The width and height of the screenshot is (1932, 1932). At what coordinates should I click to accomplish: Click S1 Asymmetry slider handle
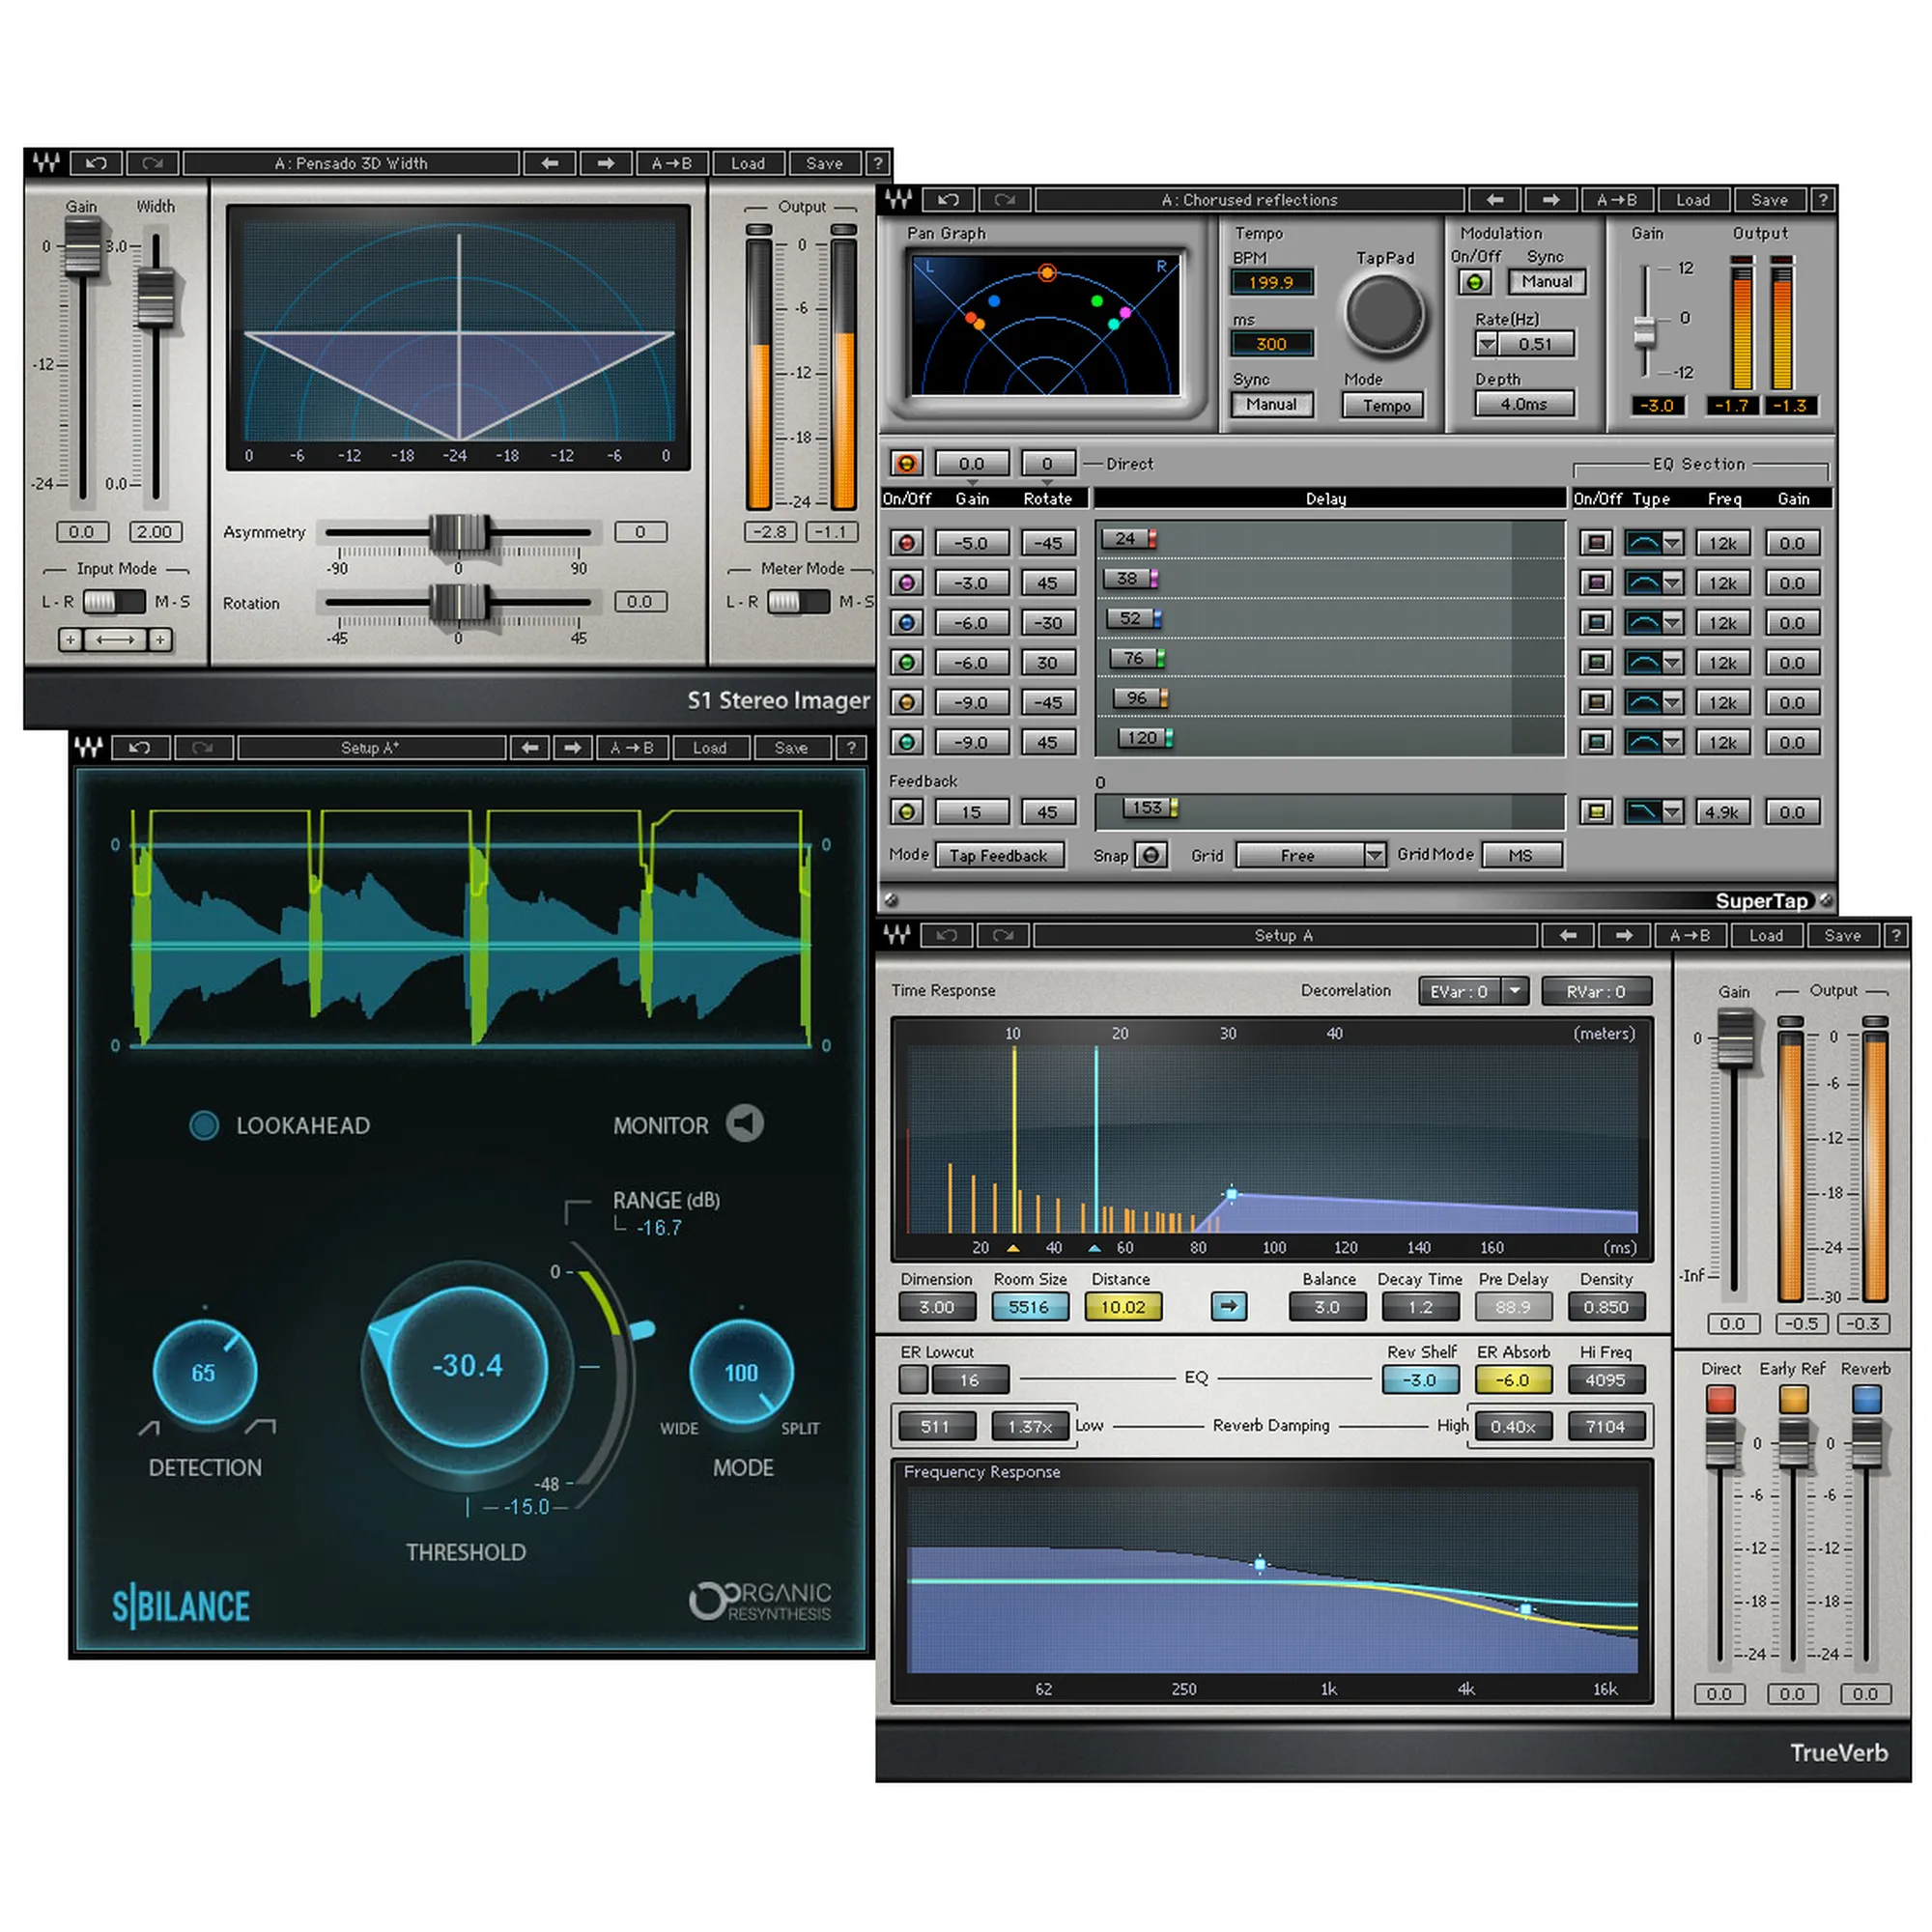pyautogui.click(x=459, y=532)
